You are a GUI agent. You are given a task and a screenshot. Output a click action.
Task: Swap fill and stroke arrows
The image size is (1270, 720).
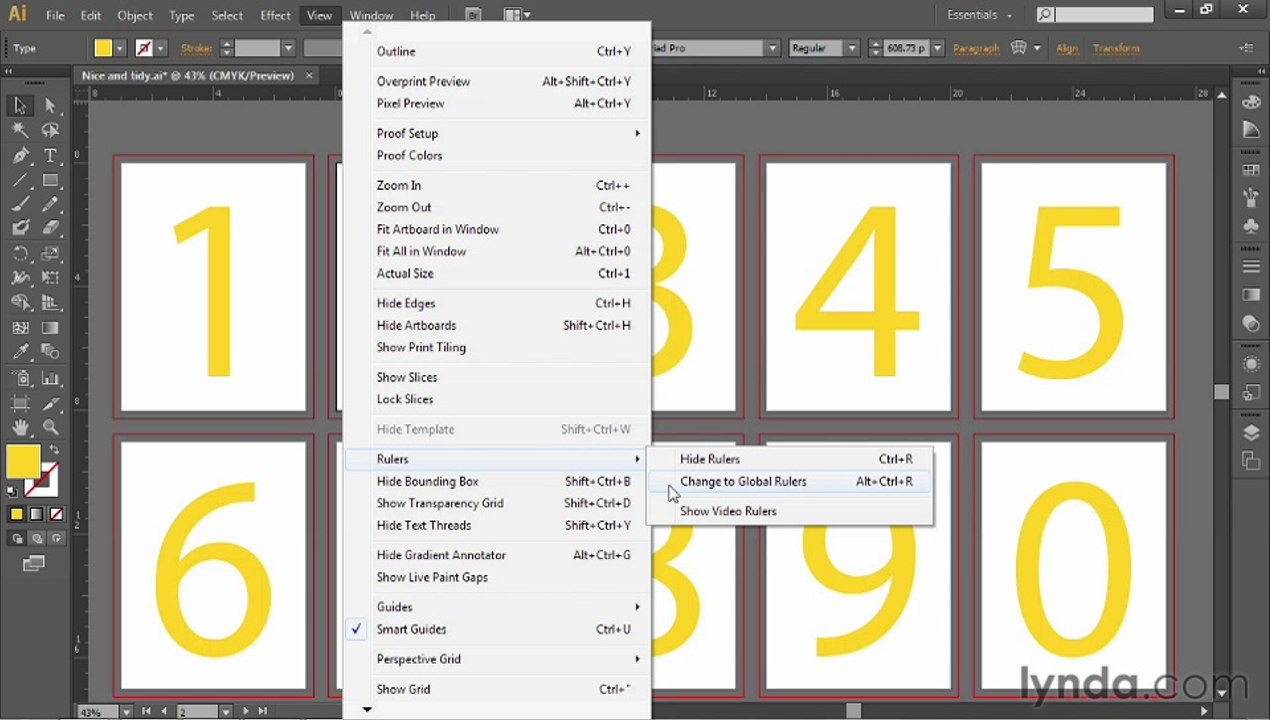[x=54, y=451]
